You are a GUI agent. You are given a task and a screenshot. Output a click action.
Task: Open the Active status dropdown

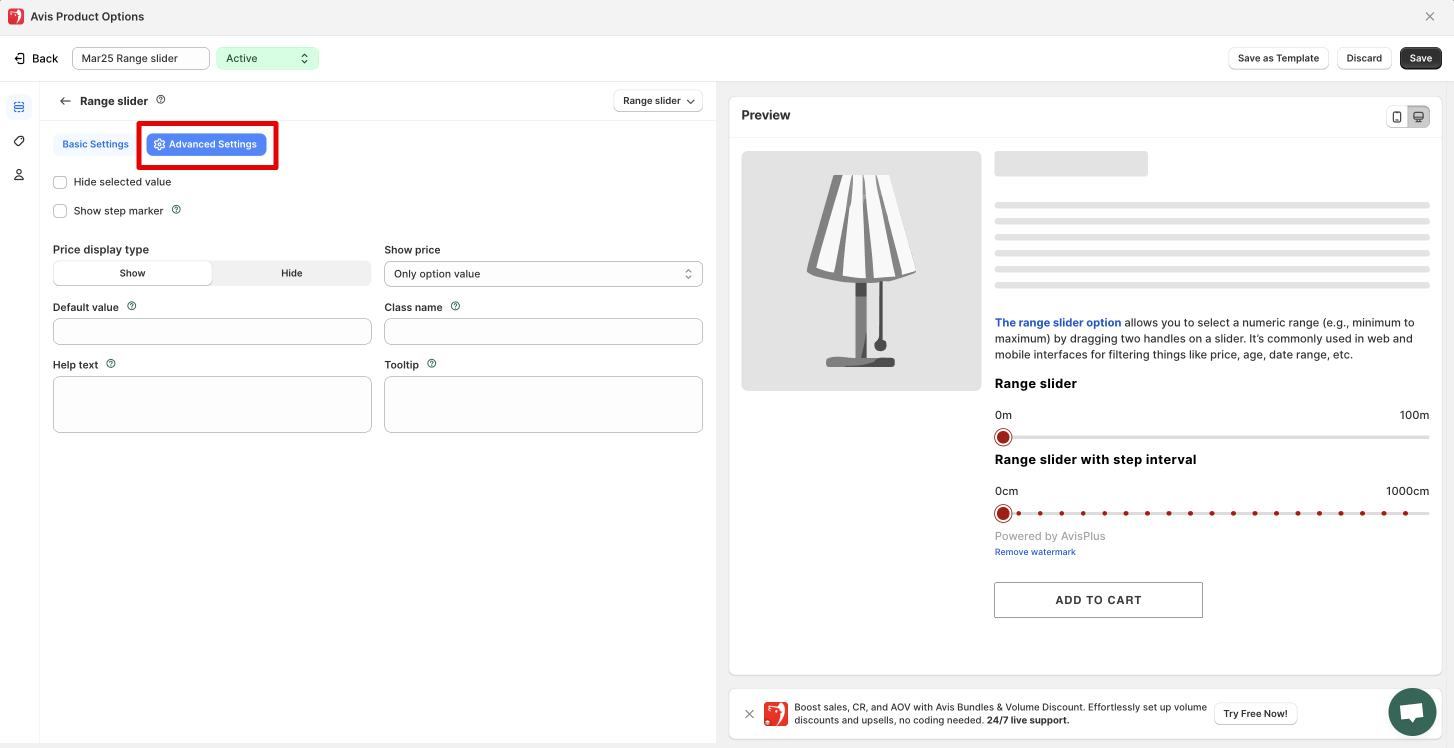click(267, 59)
